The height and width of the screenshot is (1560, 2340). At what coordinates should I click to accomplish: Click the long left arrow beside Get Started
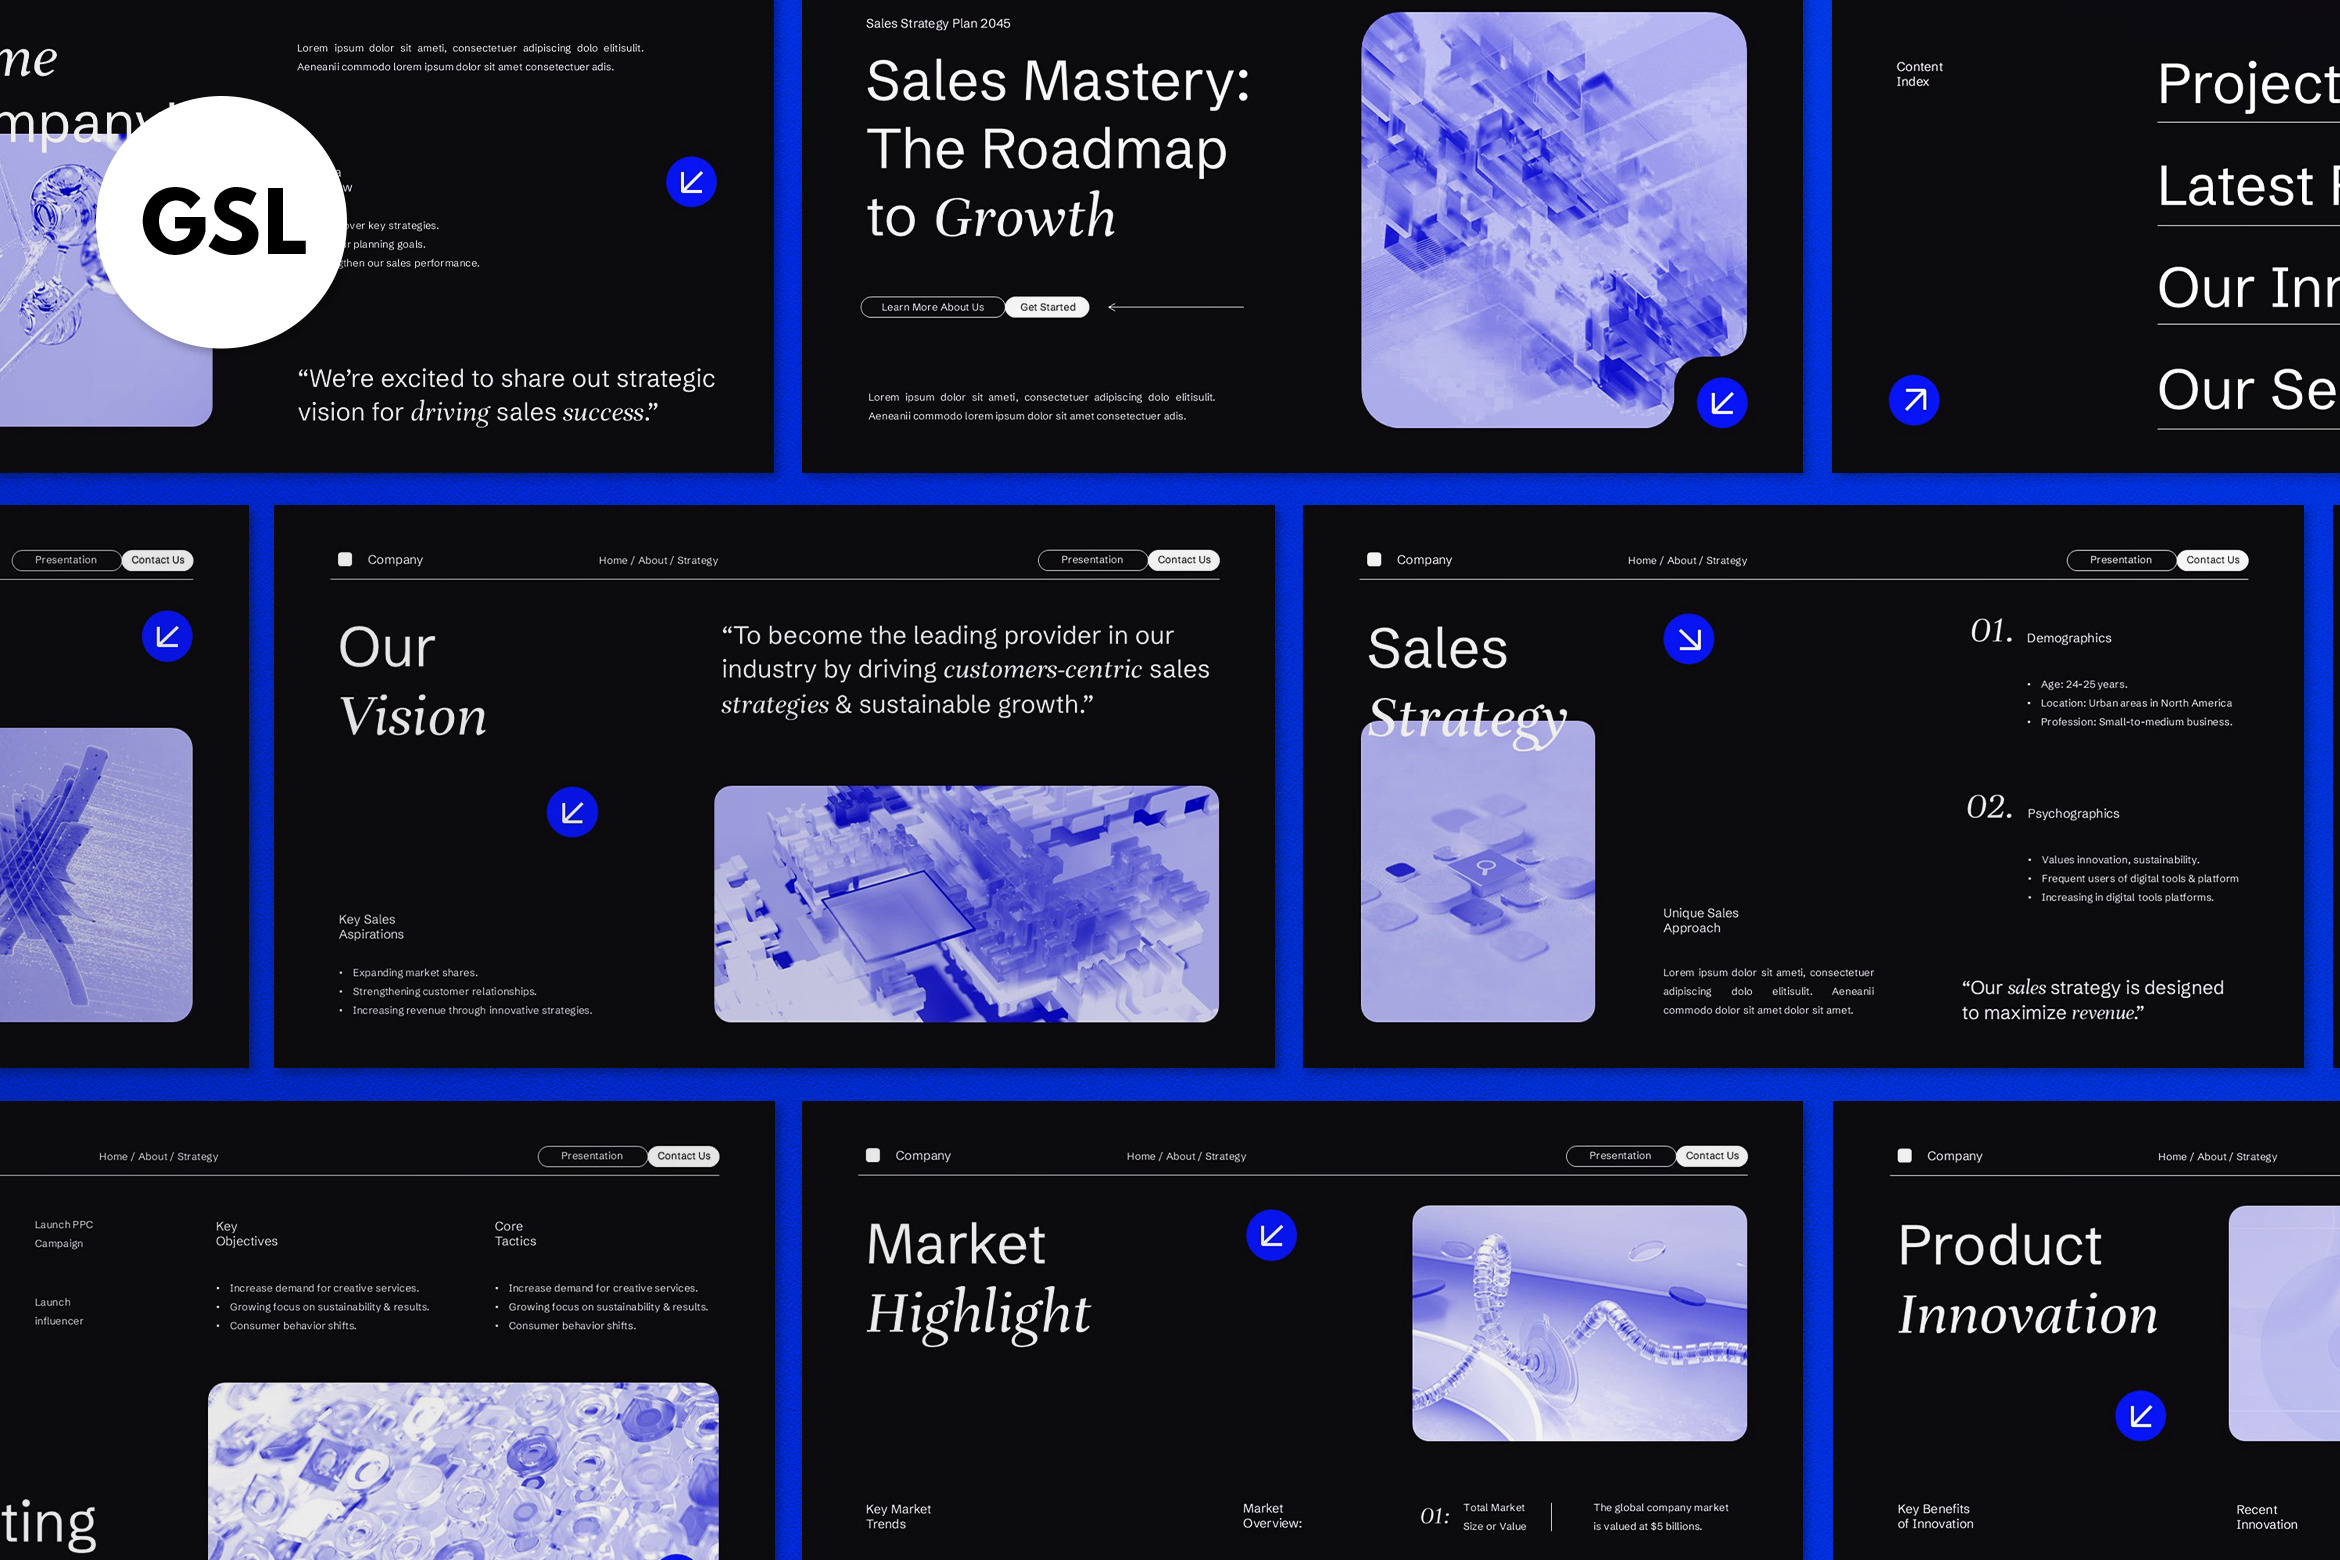pos(1176,307)
